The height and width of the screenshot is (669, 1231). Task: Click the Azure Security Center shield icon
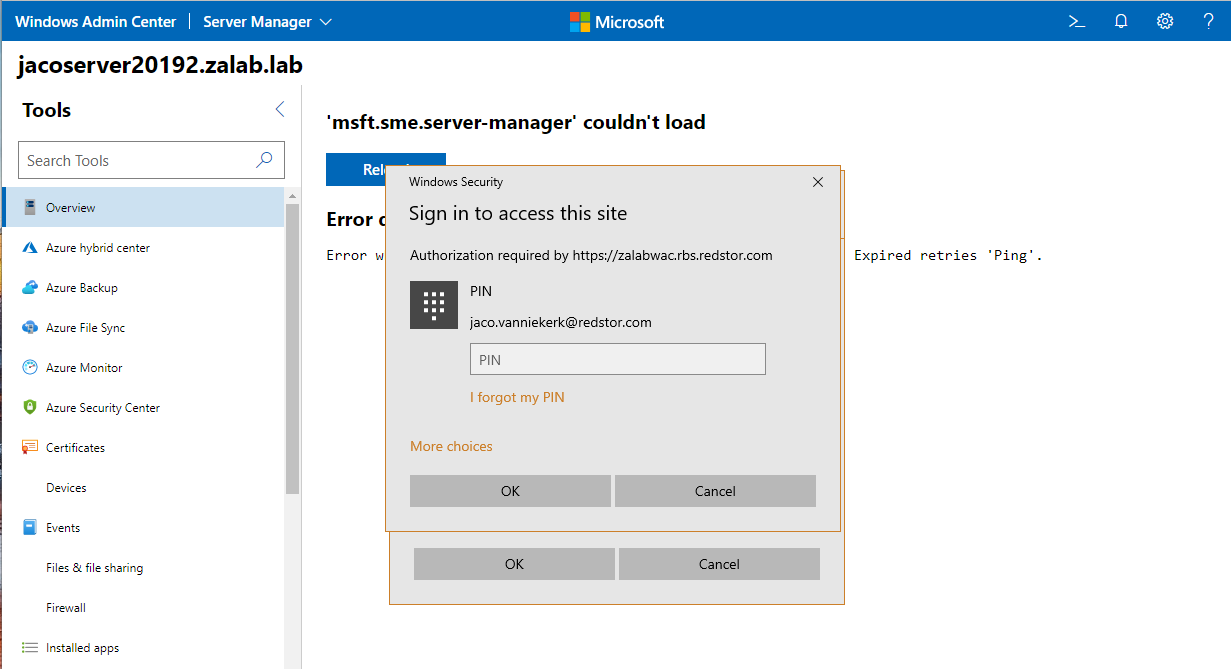pyautogui.click(x=29, y=408)
